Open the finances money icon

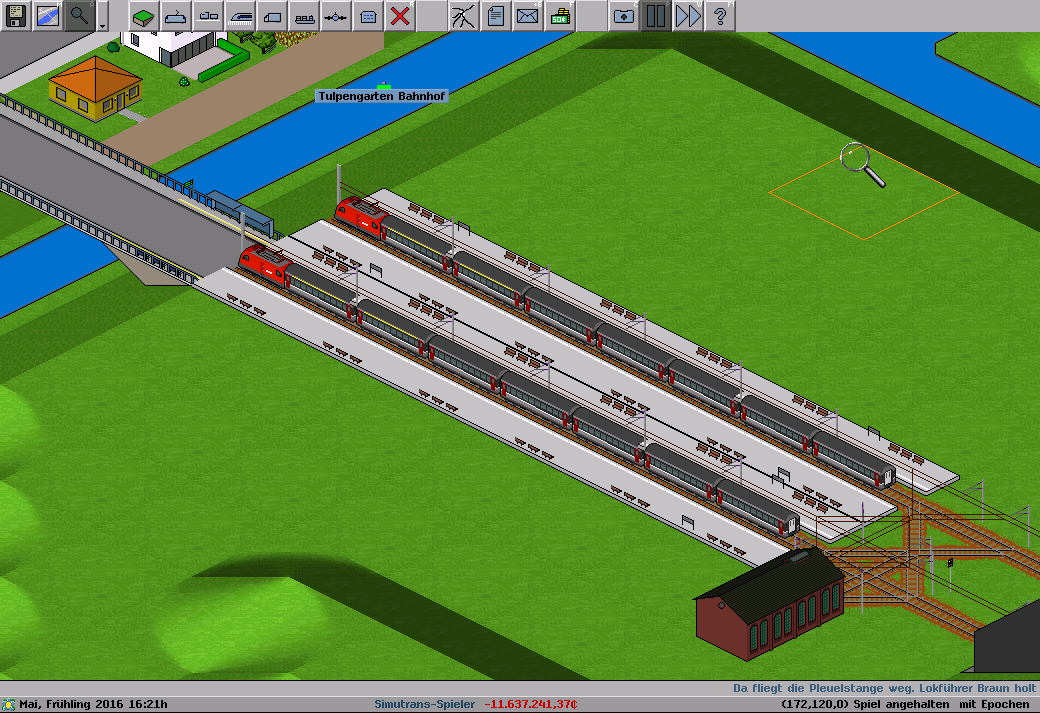[560, 15]
